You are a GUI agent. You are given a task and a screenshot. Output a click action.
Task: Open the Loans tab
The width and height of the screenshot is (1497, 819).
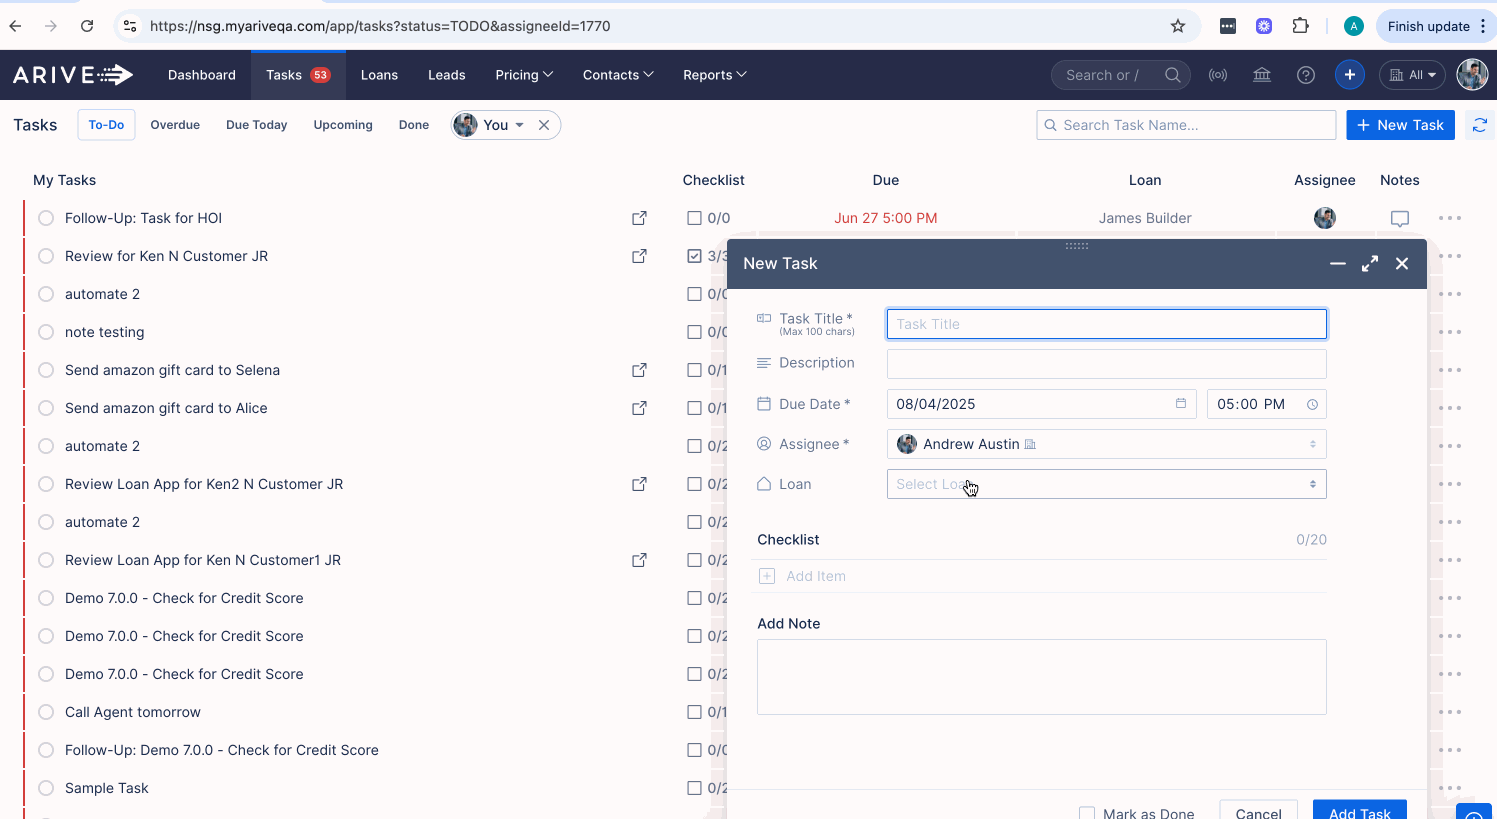pyautogui.click(x=379, y=75)
